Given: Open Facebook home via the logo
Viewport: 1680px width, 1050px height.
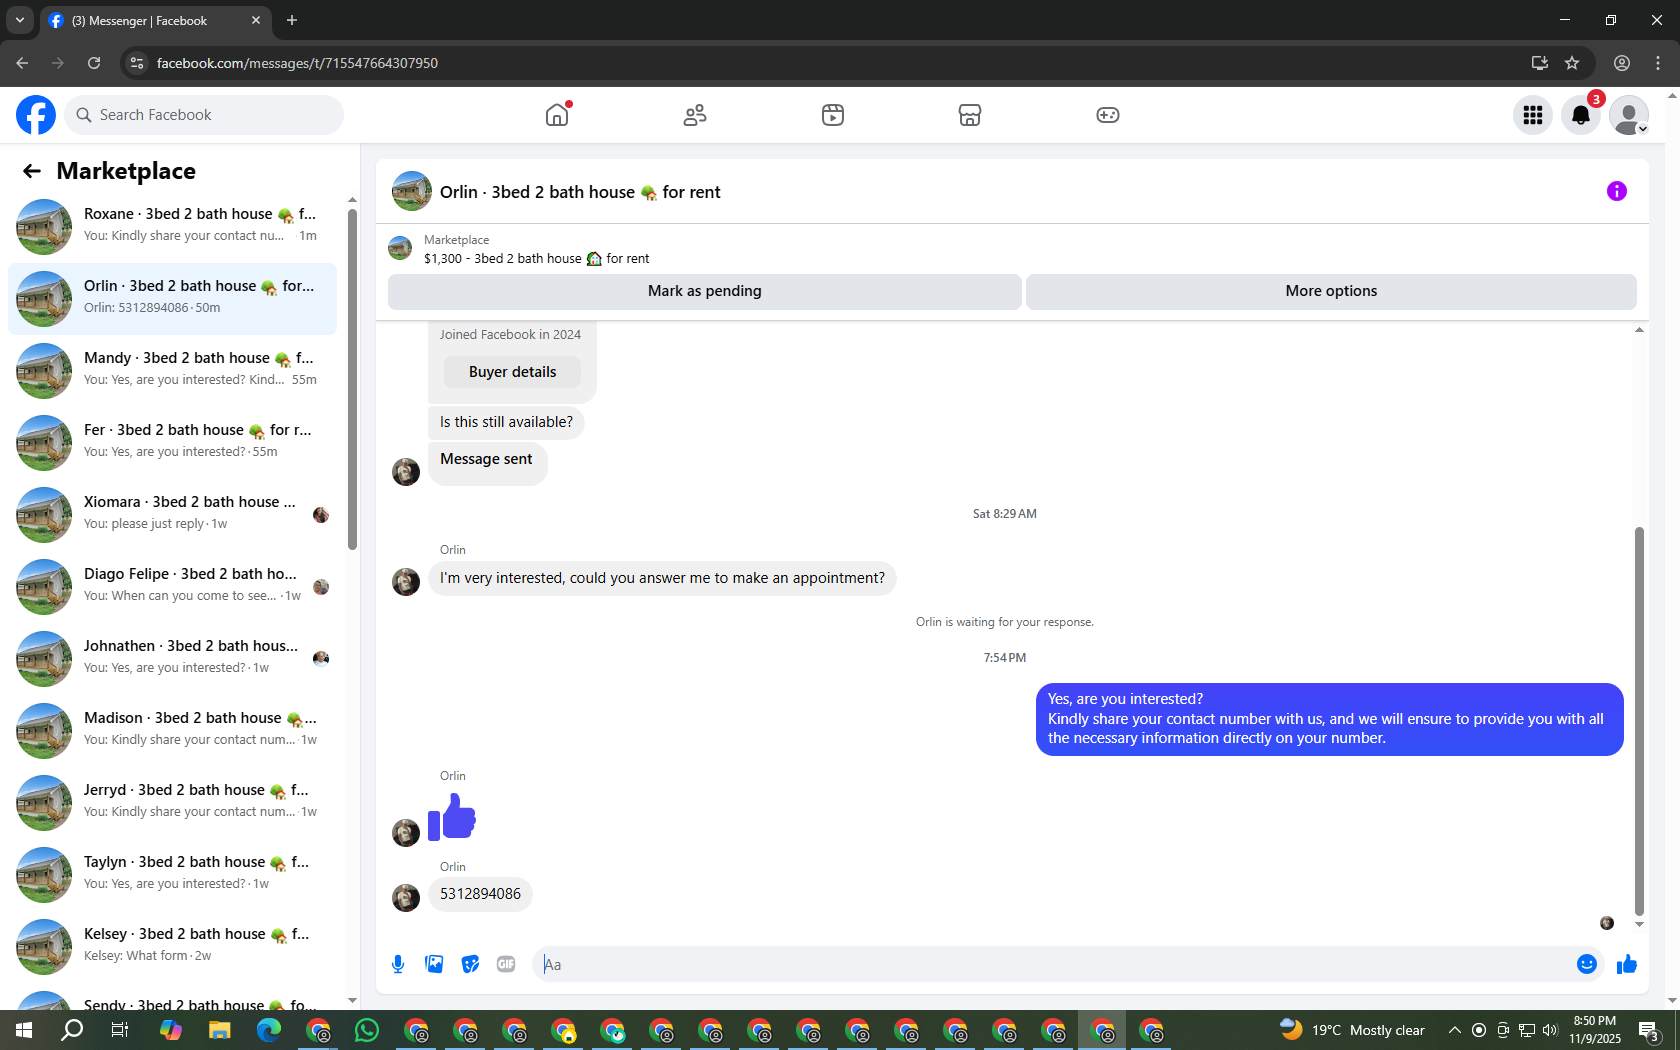Looking at the screenshot, I should [x=36, y=115].
